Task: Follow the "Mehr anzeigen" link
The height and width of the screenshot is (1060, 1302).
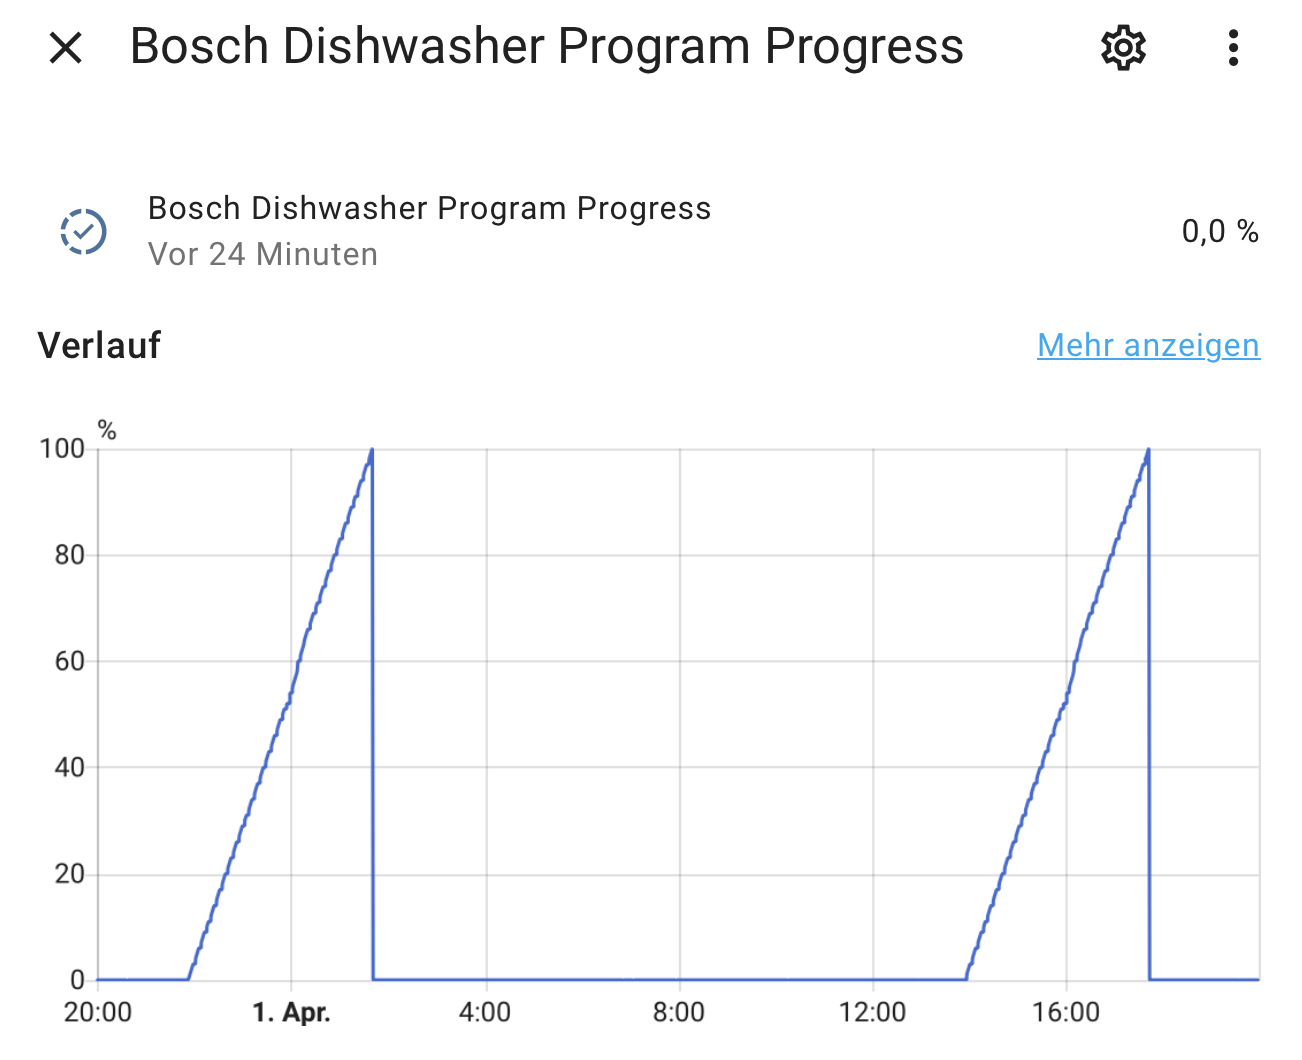Action: [1148, 345]
